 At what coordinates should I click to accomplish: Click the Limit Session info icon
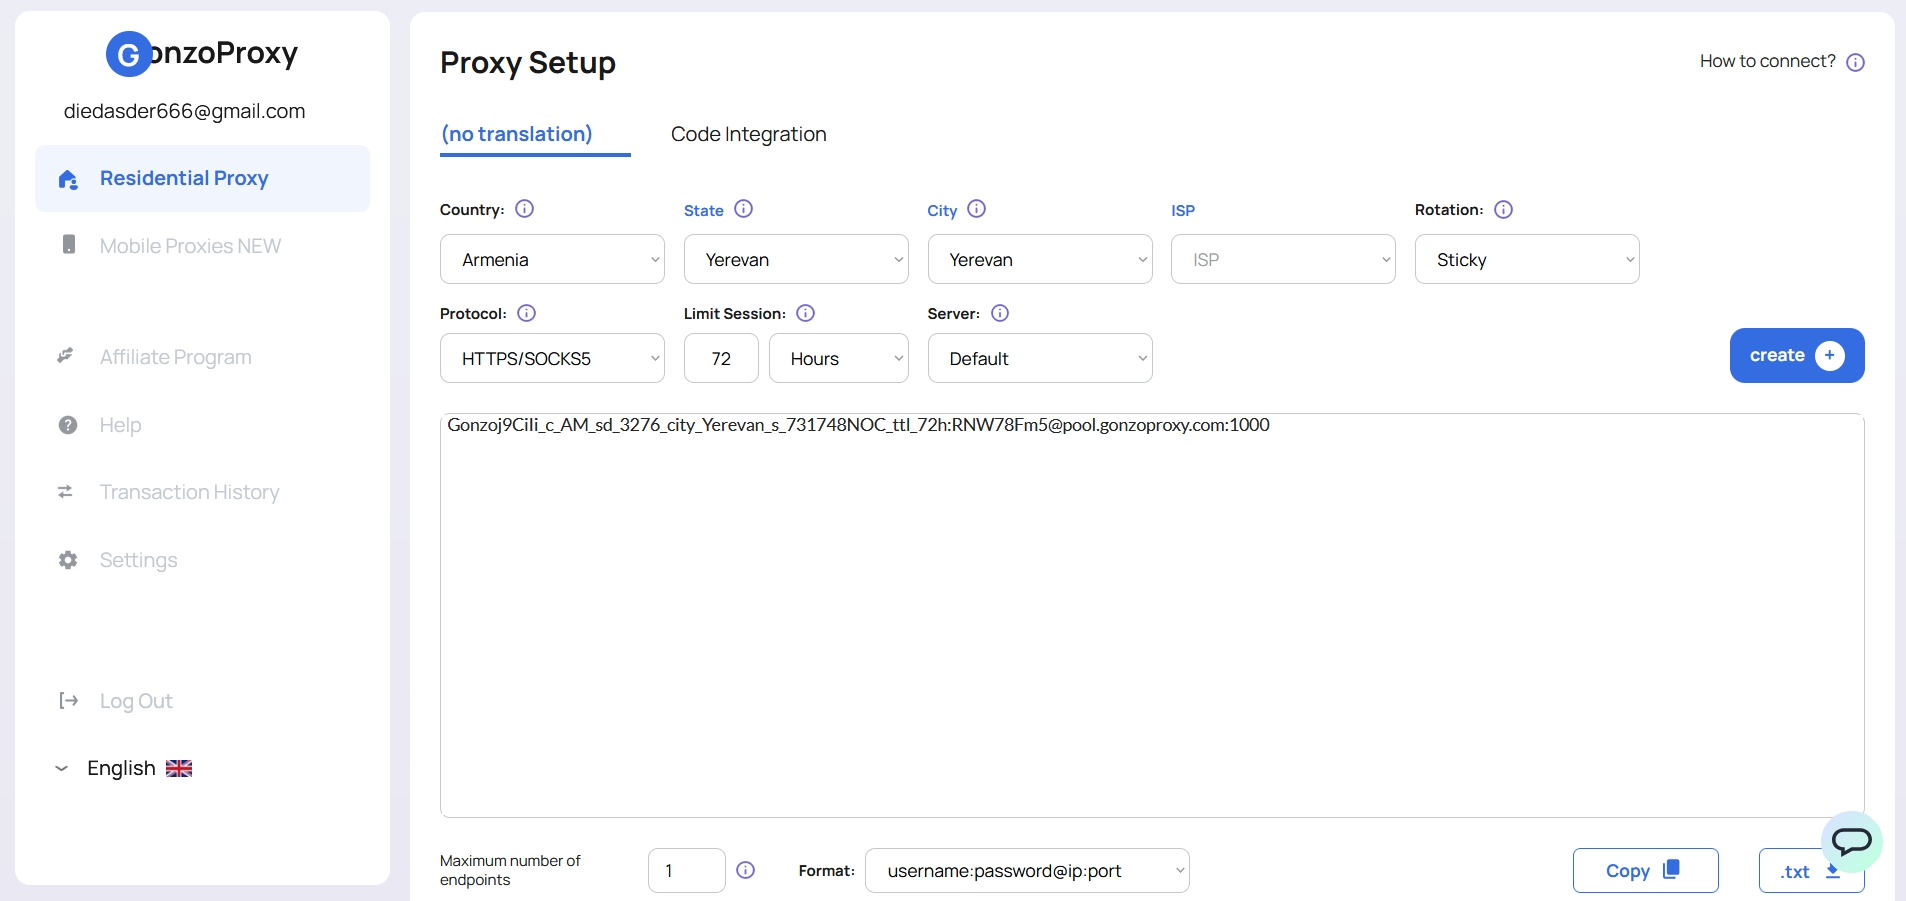805,313
